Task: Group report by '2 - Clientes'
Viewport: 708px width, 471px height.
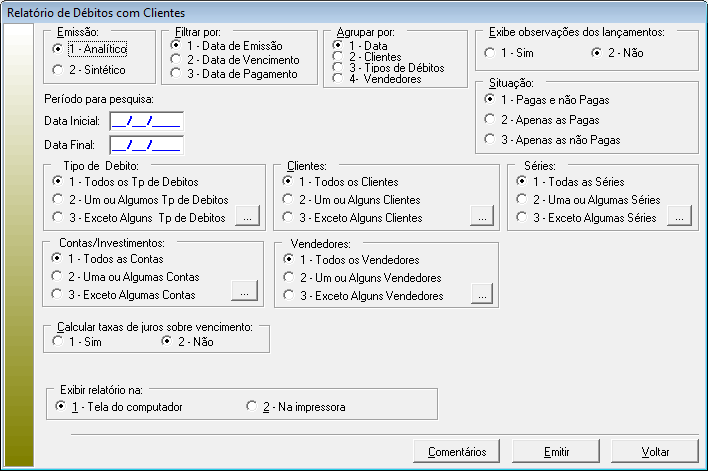Action: coord(338,57)
